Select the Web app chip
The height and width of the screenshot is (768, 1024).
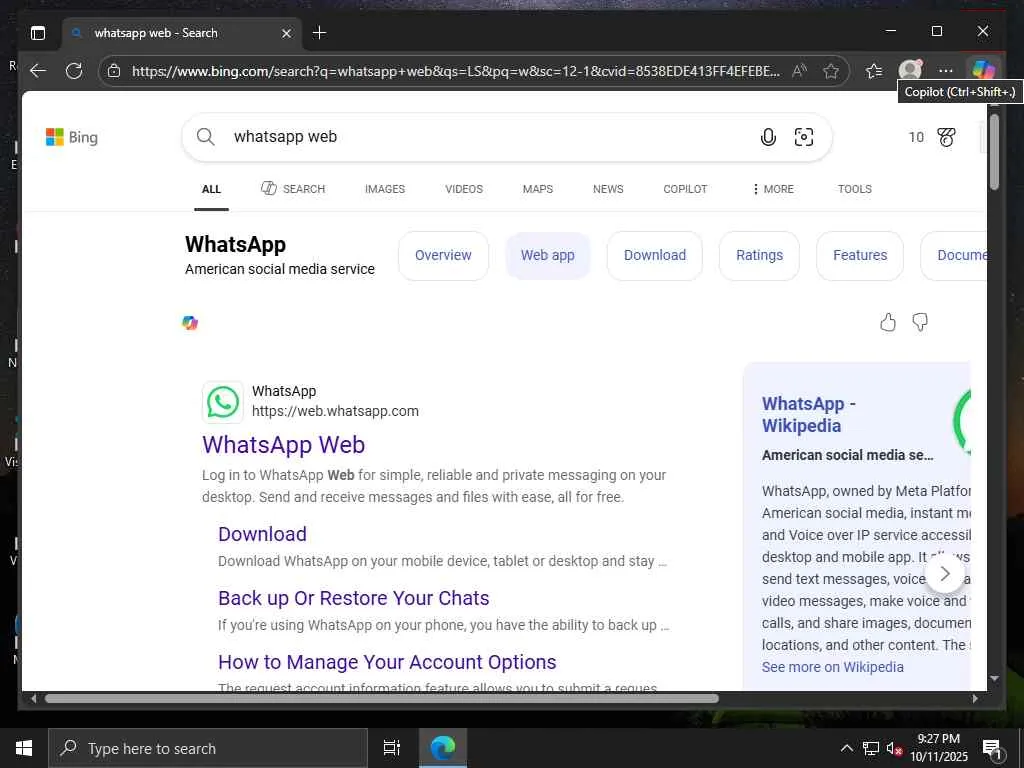[x=548, y=255]
